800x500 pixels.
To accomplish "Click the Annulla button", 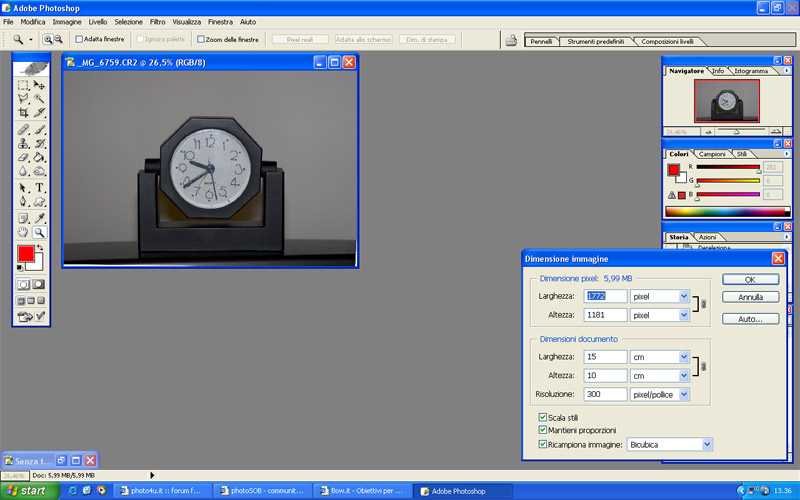I will pyautogui.click(x=750, y=297).
